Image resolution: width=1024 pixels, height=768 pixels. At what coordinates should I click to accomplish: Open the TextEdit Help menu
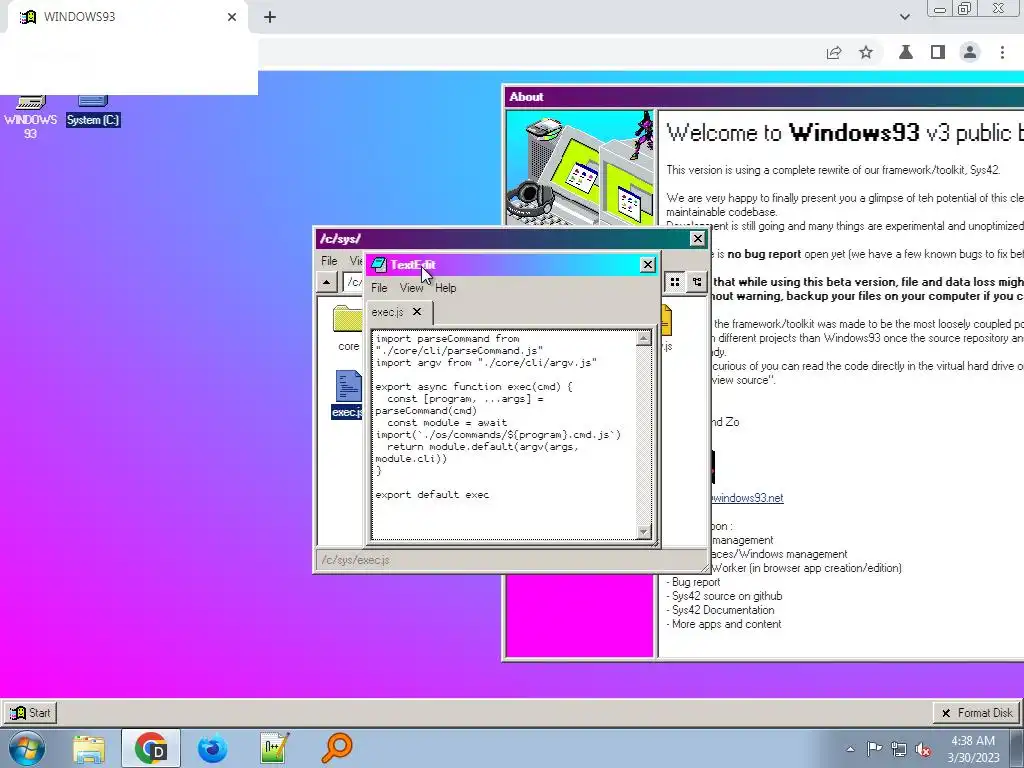(445, 288)
